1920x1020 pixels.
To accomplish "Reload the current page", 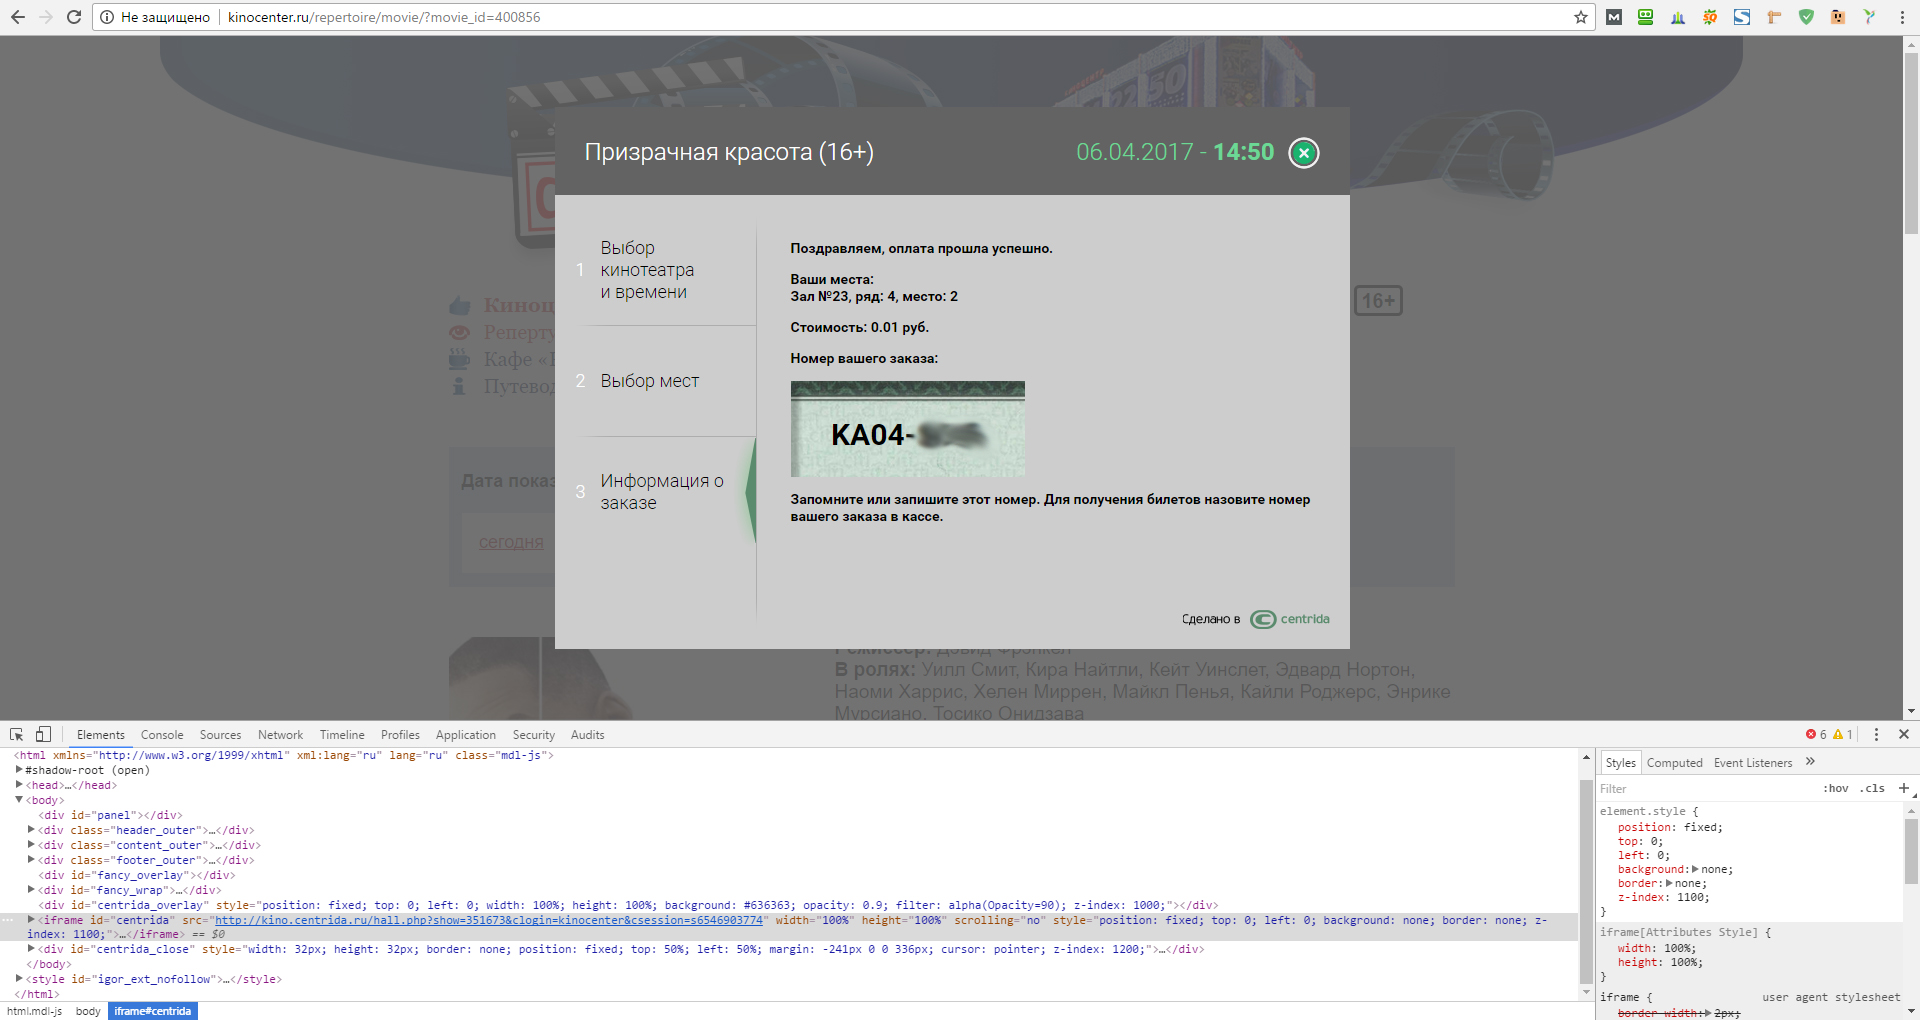I will pyautogui.click(x=73, y=17).
